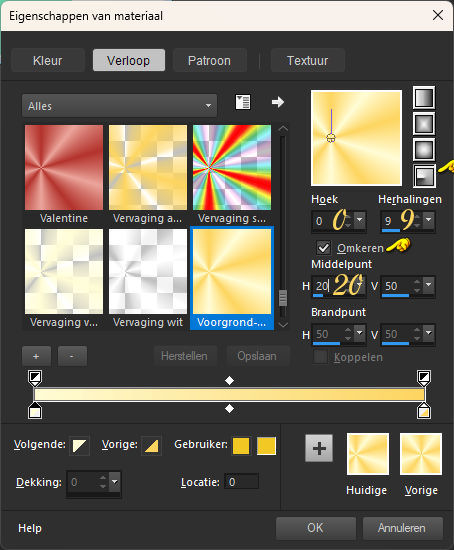Open the Hoek value dropdown arrow
Viewport: 454px width, 550px height.
click(360, 220)
